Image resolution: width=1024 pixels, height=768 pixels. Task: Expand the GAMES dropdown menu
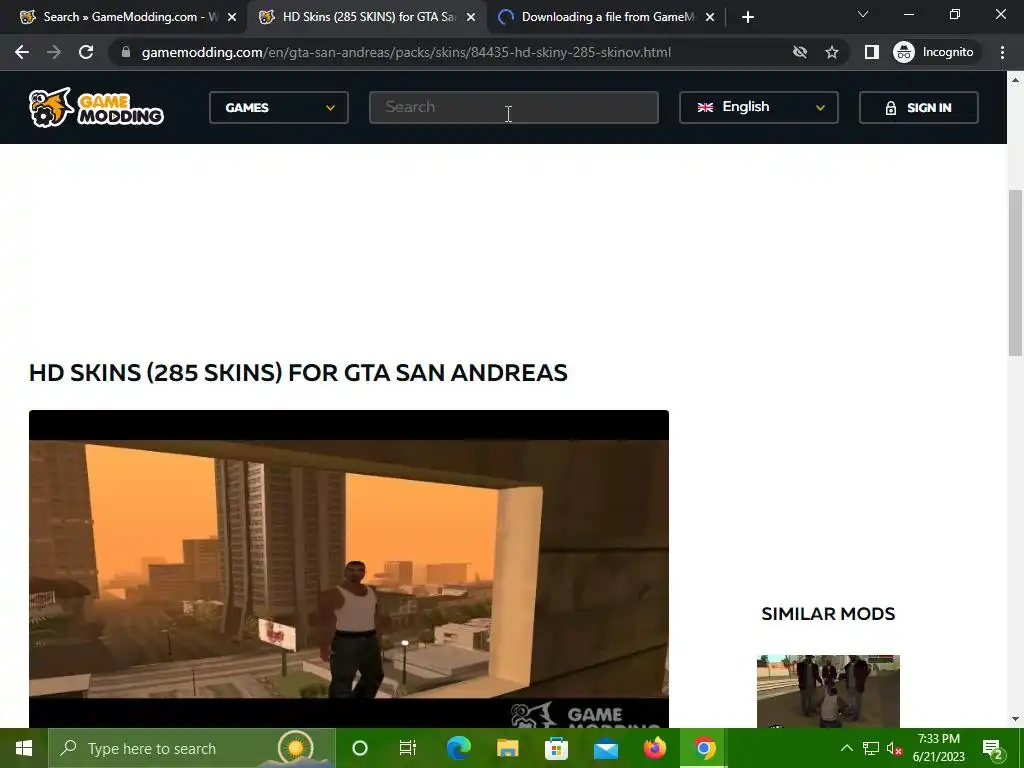[x=279, y=108]
